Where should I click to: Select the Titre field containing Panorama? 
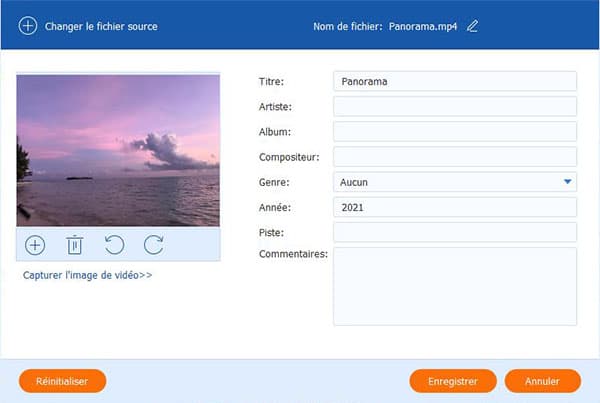tap(454, 81)
